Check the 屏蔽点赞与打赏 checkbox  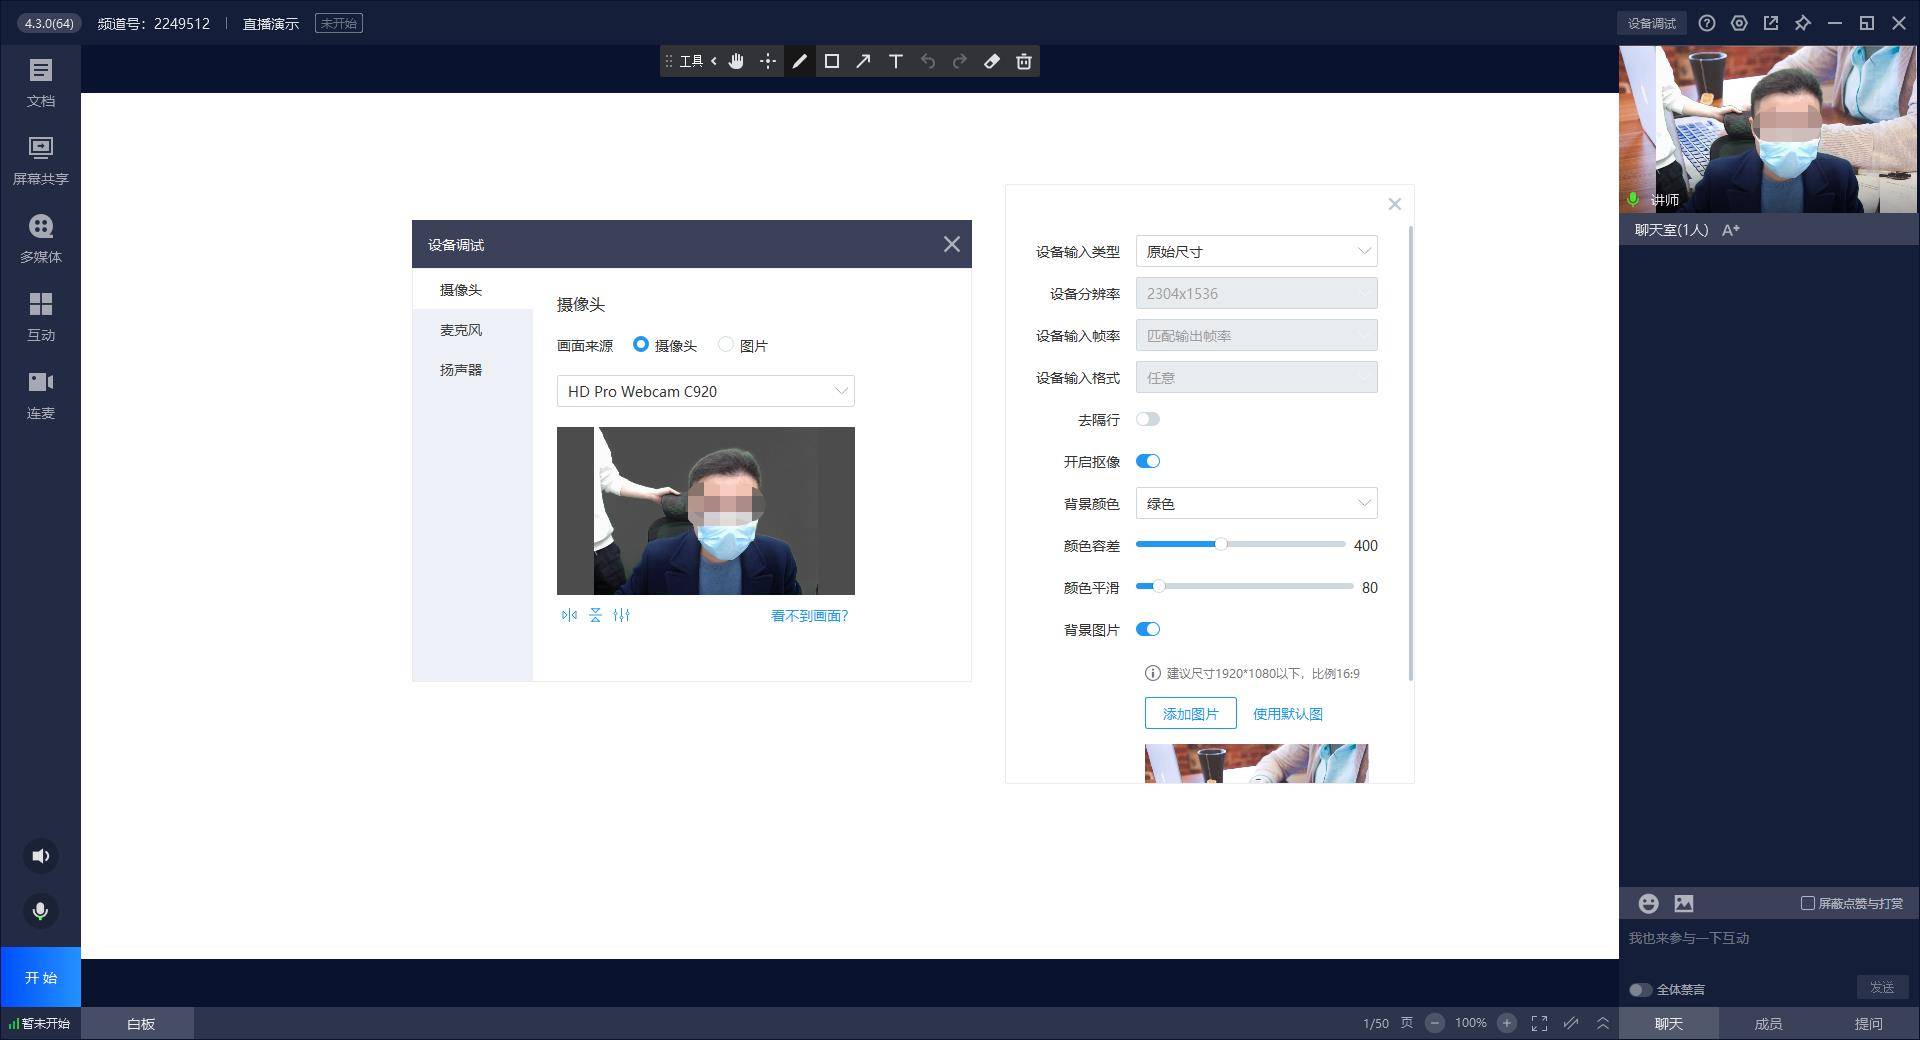(x=1807, y=903)
